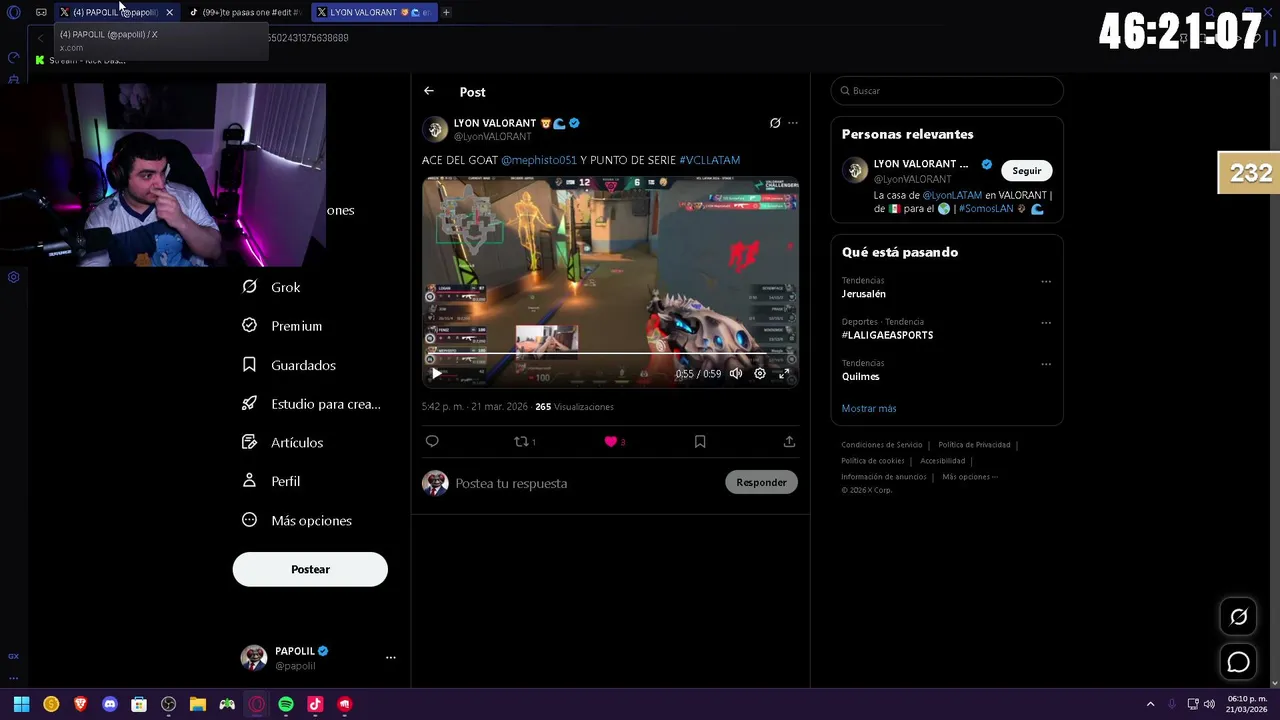Viewport: 1280px width, 720px height.
Task: Open @LyonLATAM link in bio
Action: click(952, 195)
